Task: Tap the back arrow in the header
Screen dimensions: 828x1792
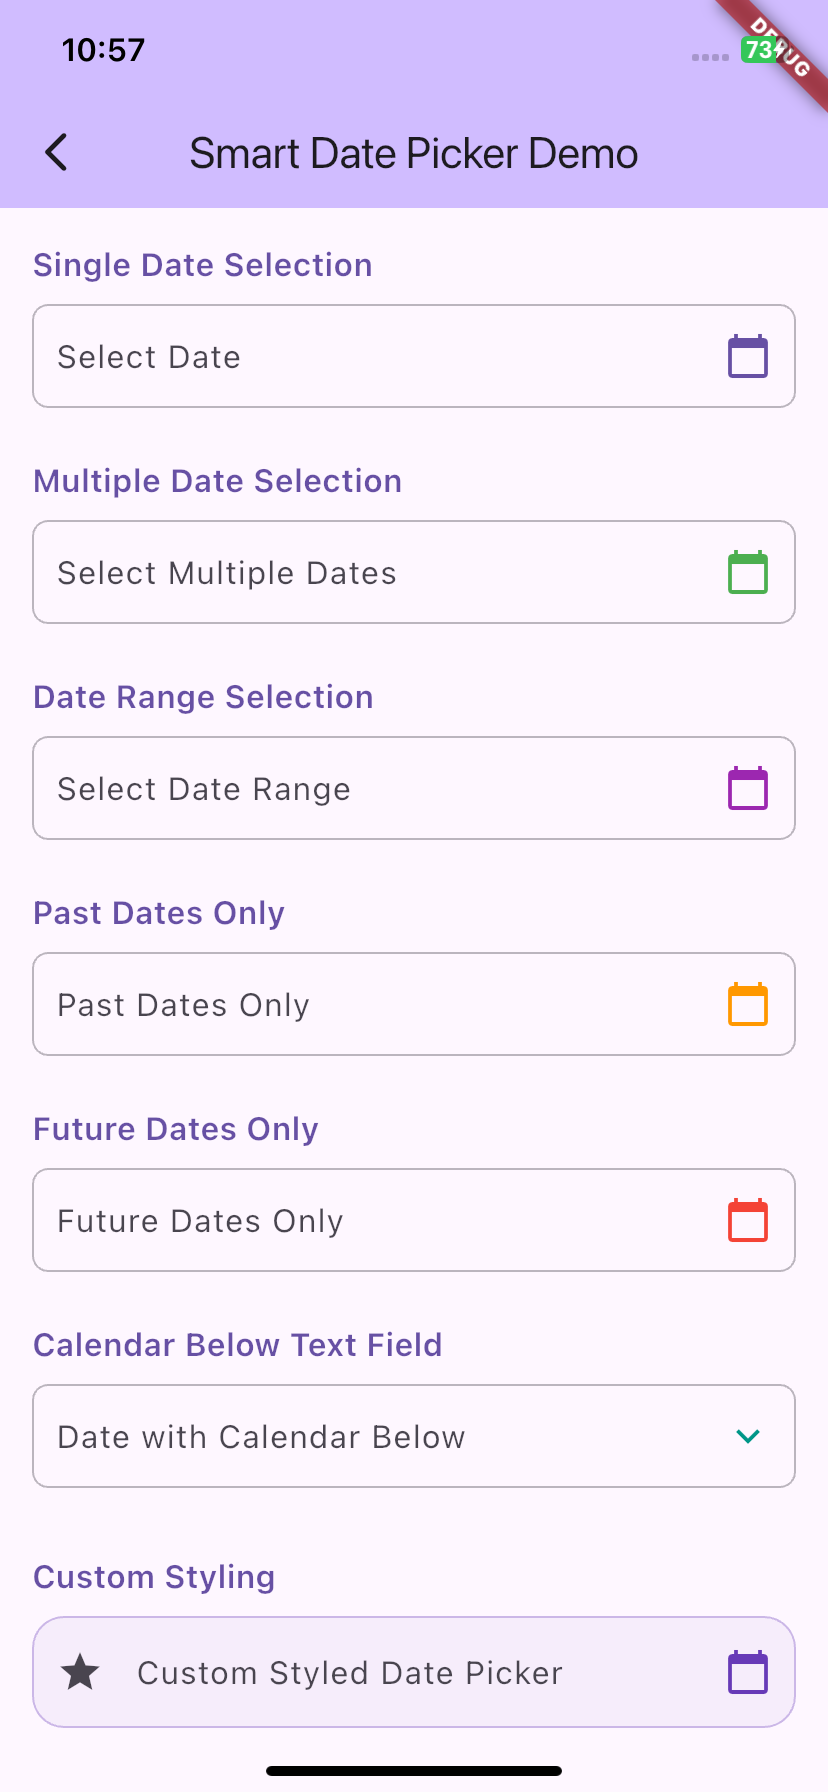Action: (57, 153)
